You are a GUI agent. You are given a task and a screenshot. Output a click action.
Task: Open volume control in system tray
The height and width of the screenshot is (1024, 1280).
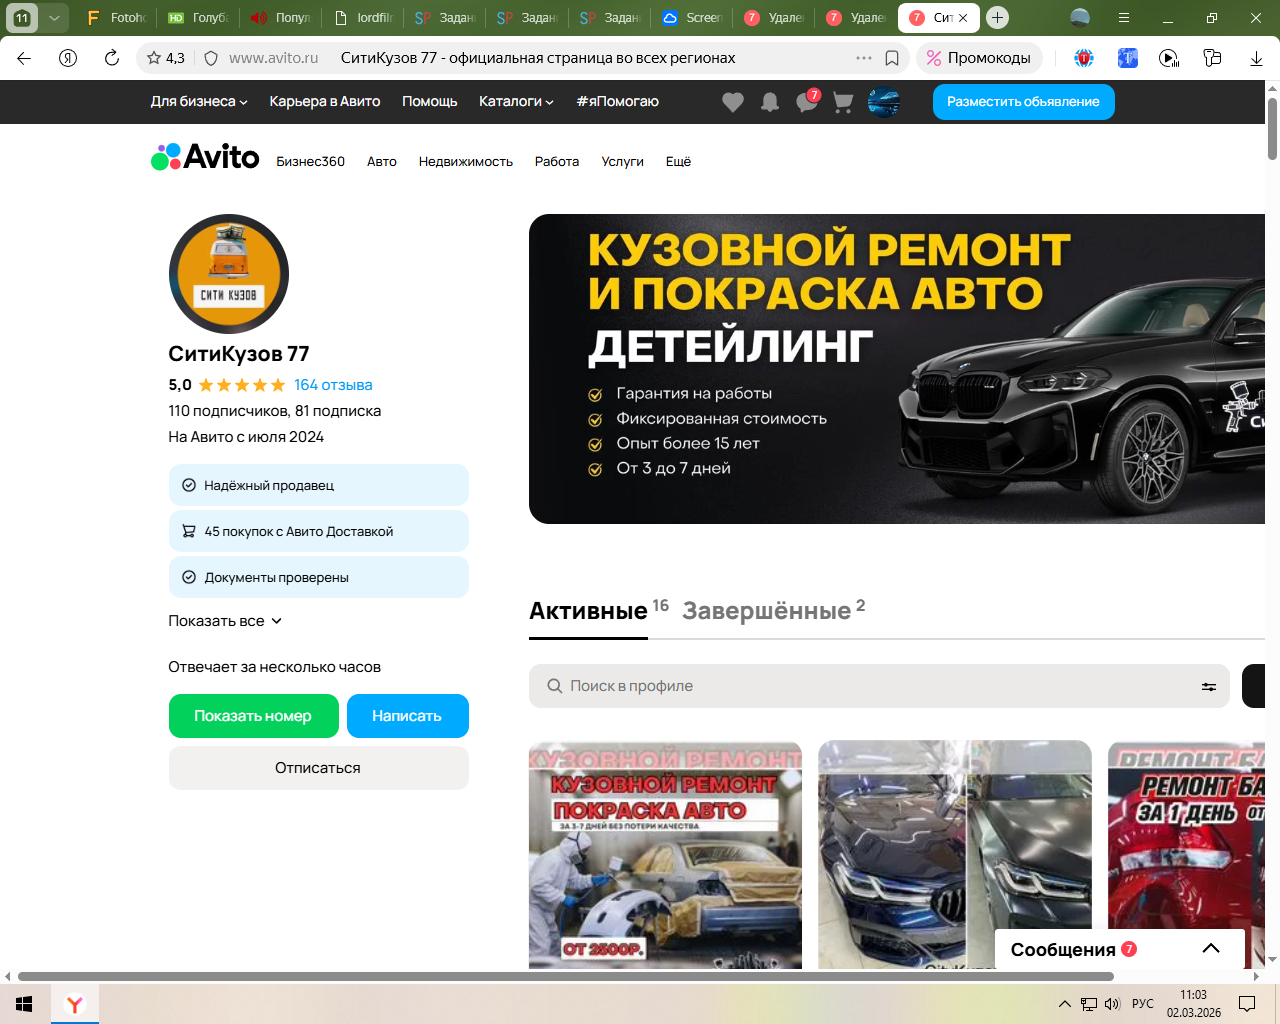[x=1112, y=1004]
